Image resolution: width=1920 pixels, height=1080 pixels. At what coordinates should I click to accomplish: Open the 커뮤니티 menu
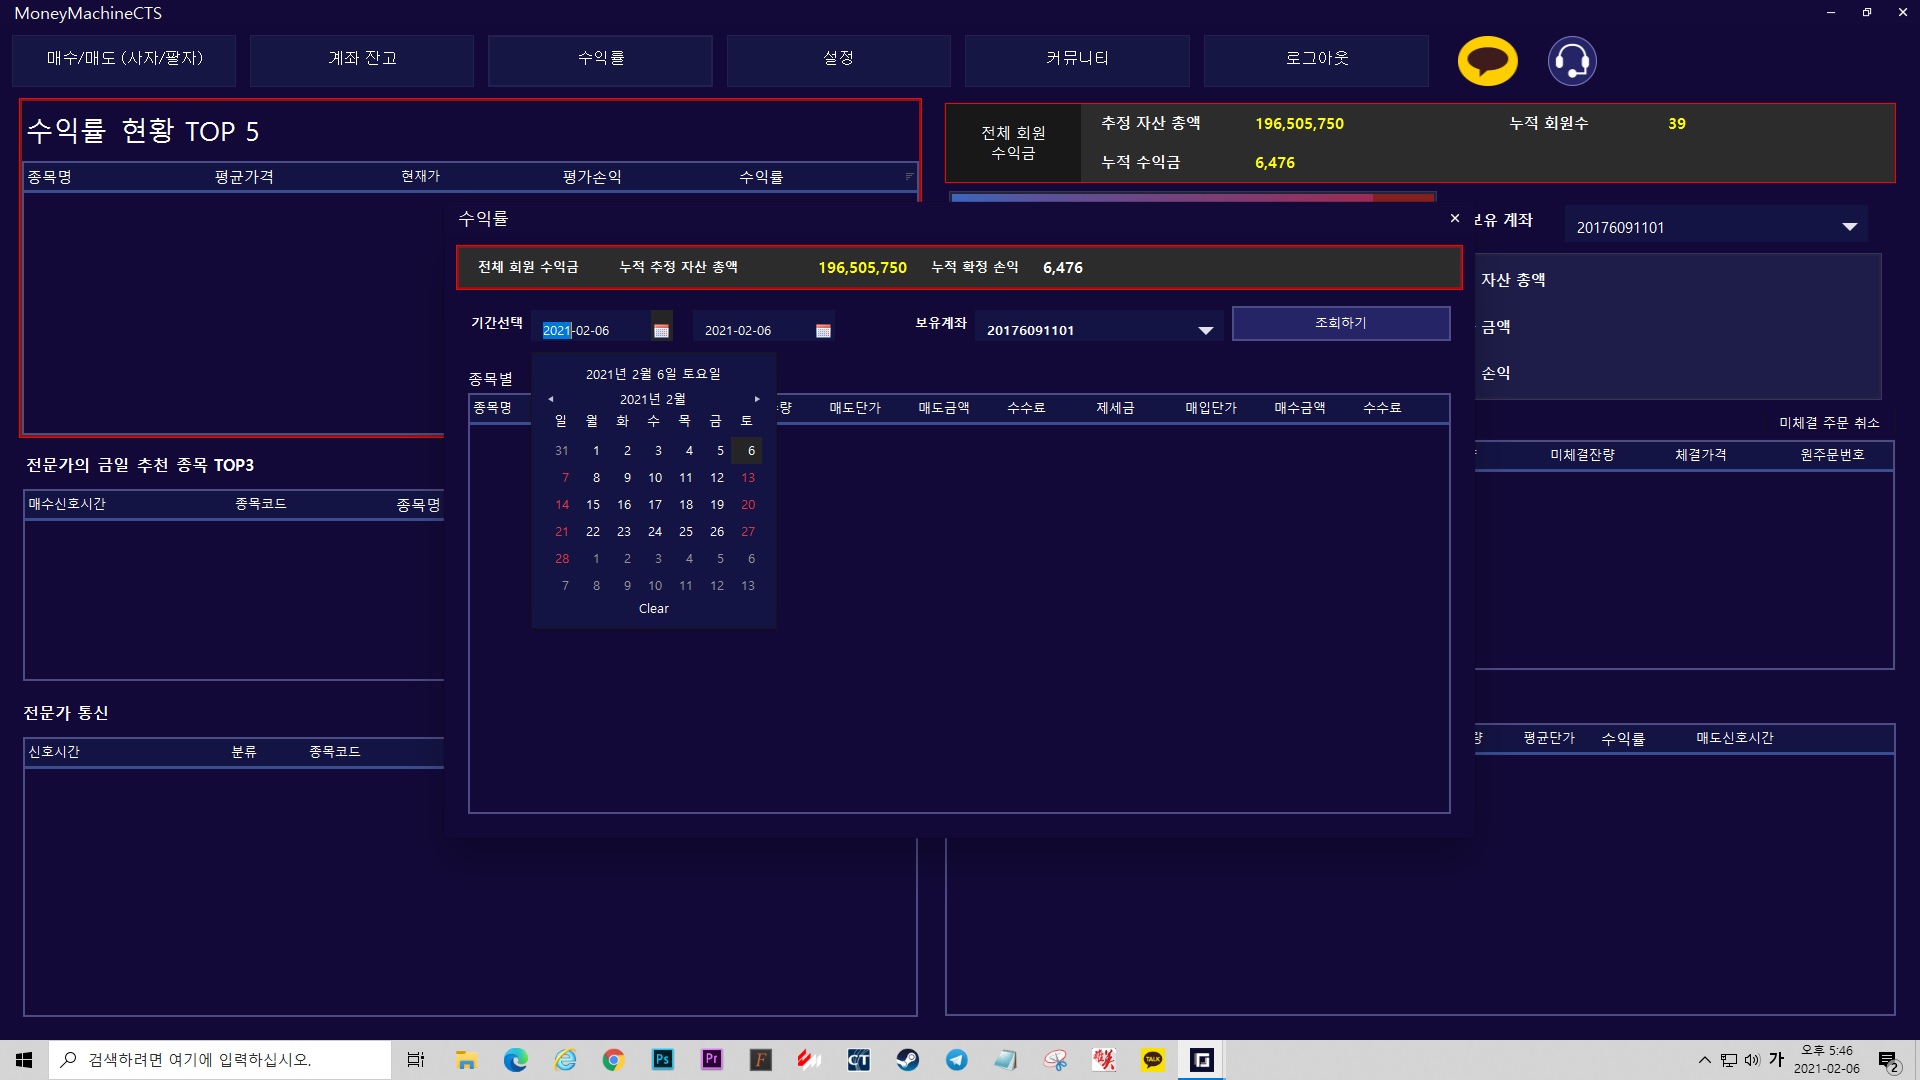pyautogui.click(x=1077, y=59)
